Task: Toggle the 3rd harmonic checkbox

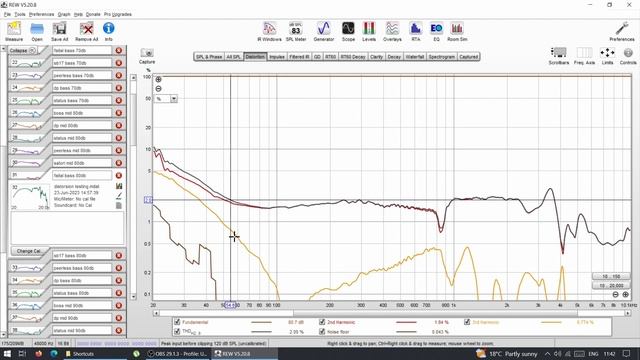Action: pyautogui.click(x=467, y=322)
